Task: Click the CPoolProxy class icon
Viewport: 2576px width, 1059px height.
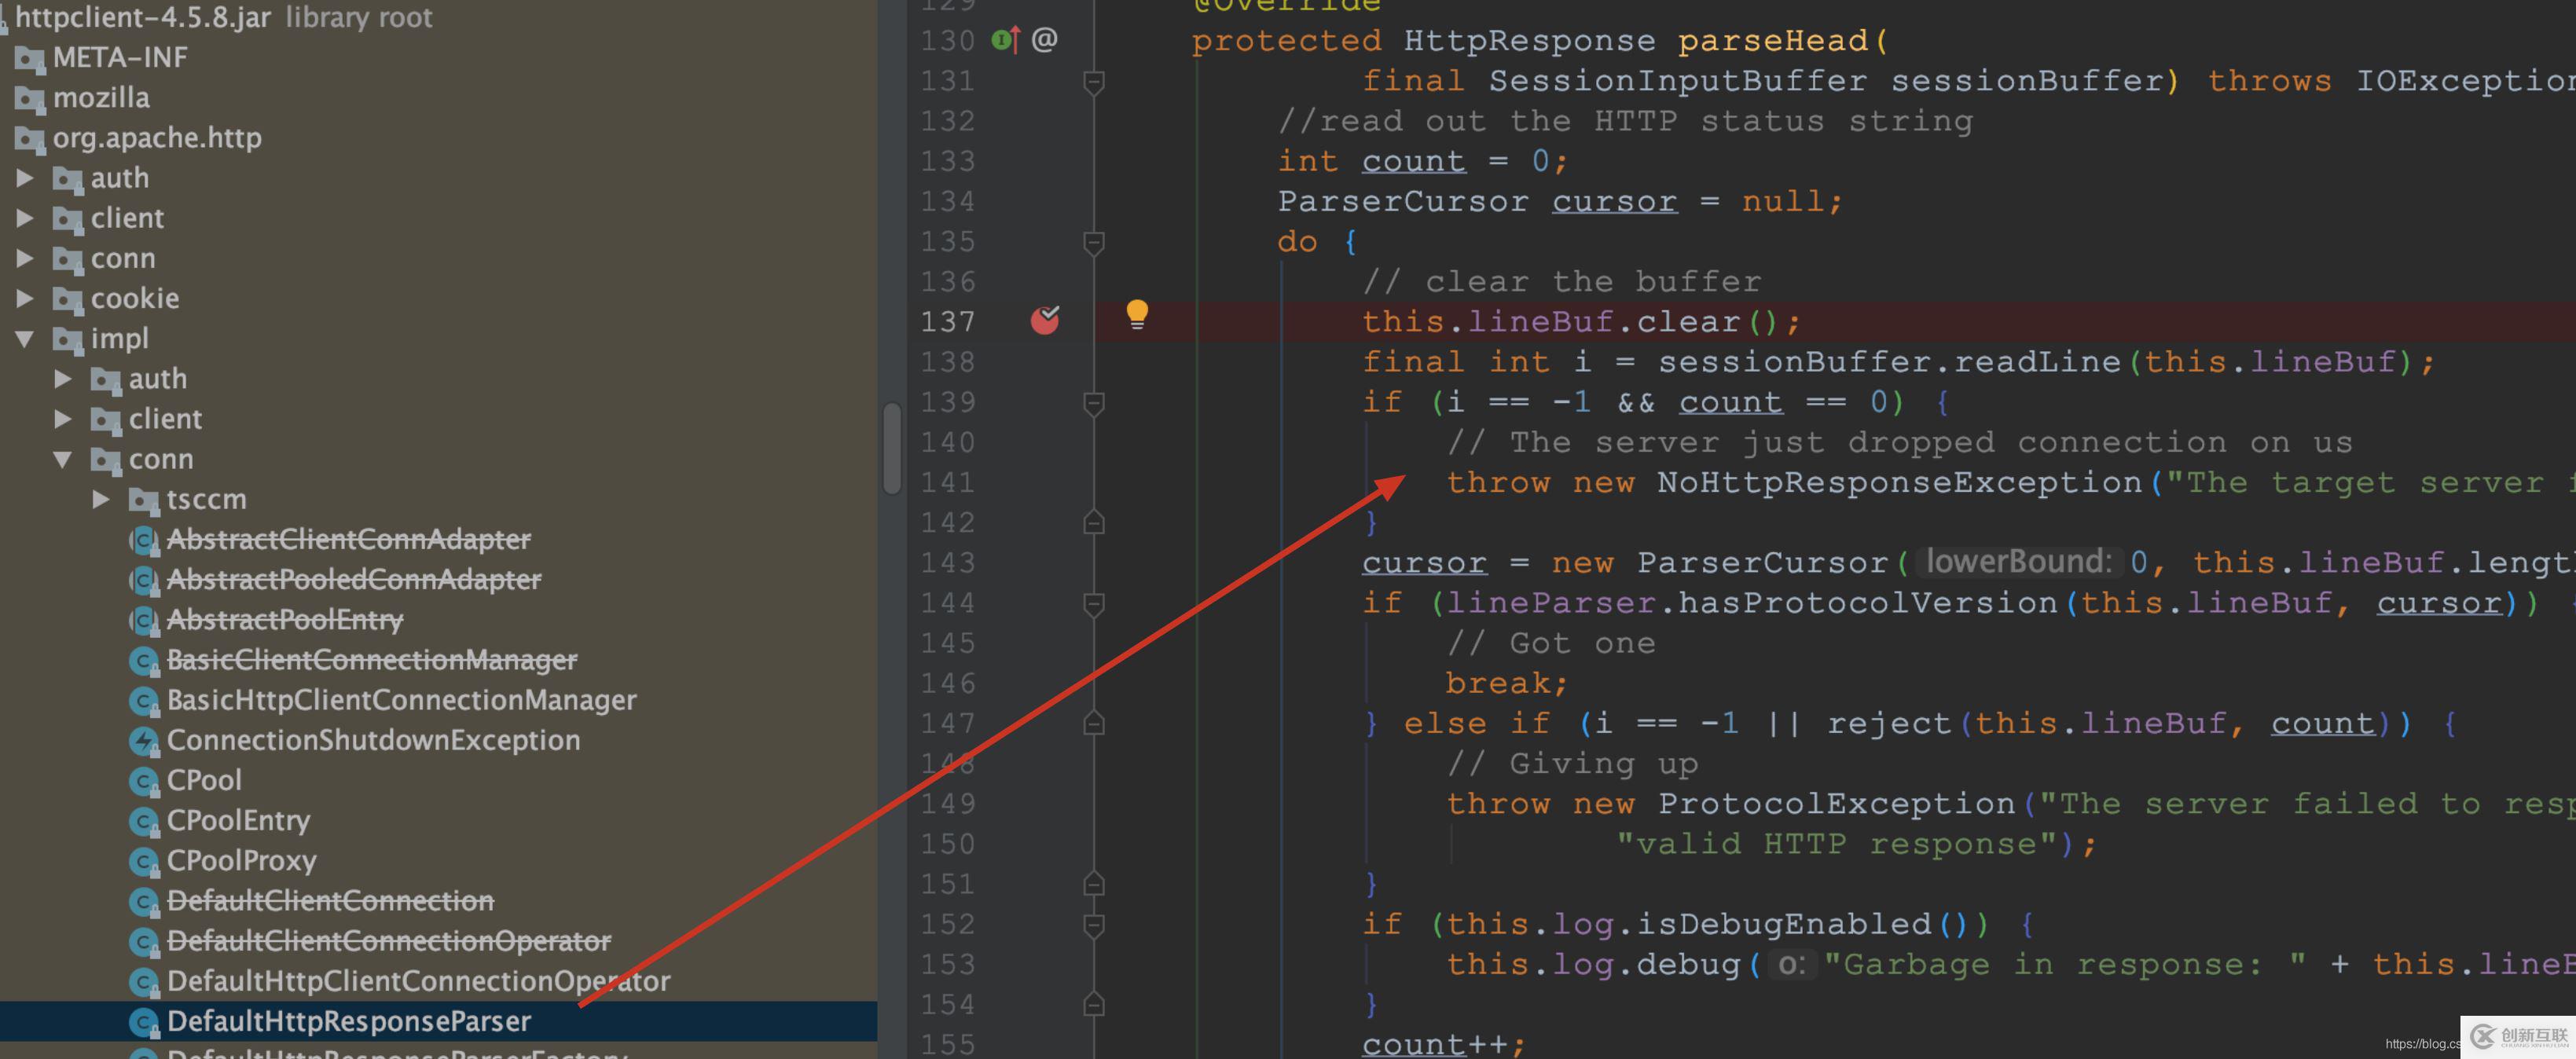Action: pyautogui.click(x=144, y=861)
